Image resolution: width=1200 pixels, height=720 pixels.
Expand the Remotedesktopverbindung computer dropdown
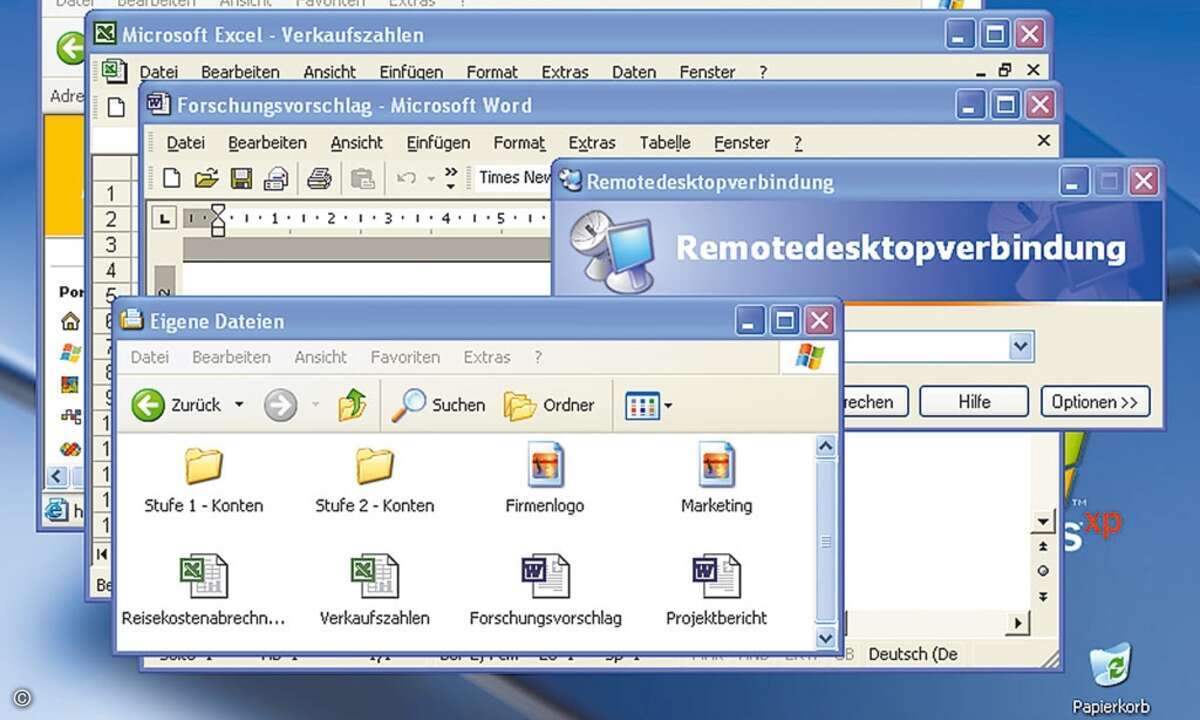pyautogui.click(x=1020, y=346)
